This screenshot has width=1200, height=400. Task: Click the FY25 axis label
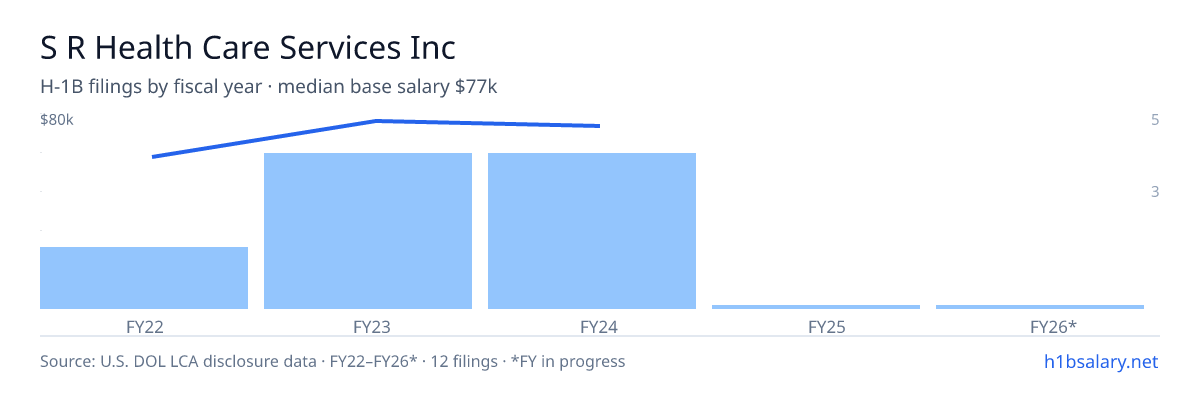click(x=816, y=326)
